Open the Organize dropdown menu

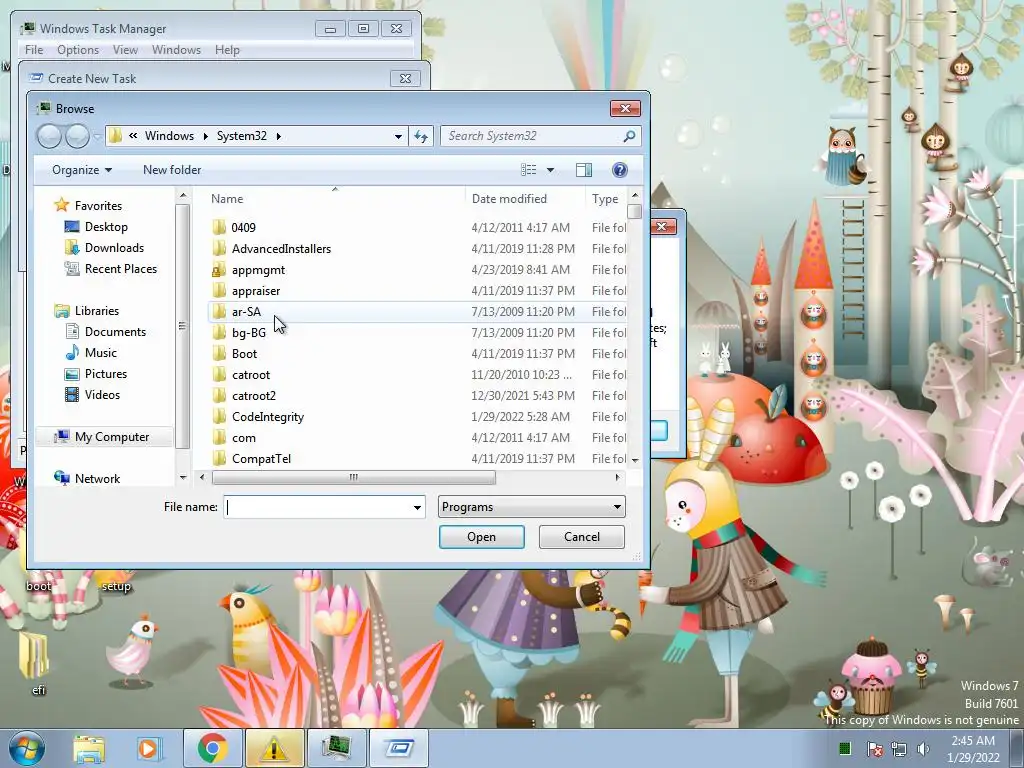click(x=82, y=170)
